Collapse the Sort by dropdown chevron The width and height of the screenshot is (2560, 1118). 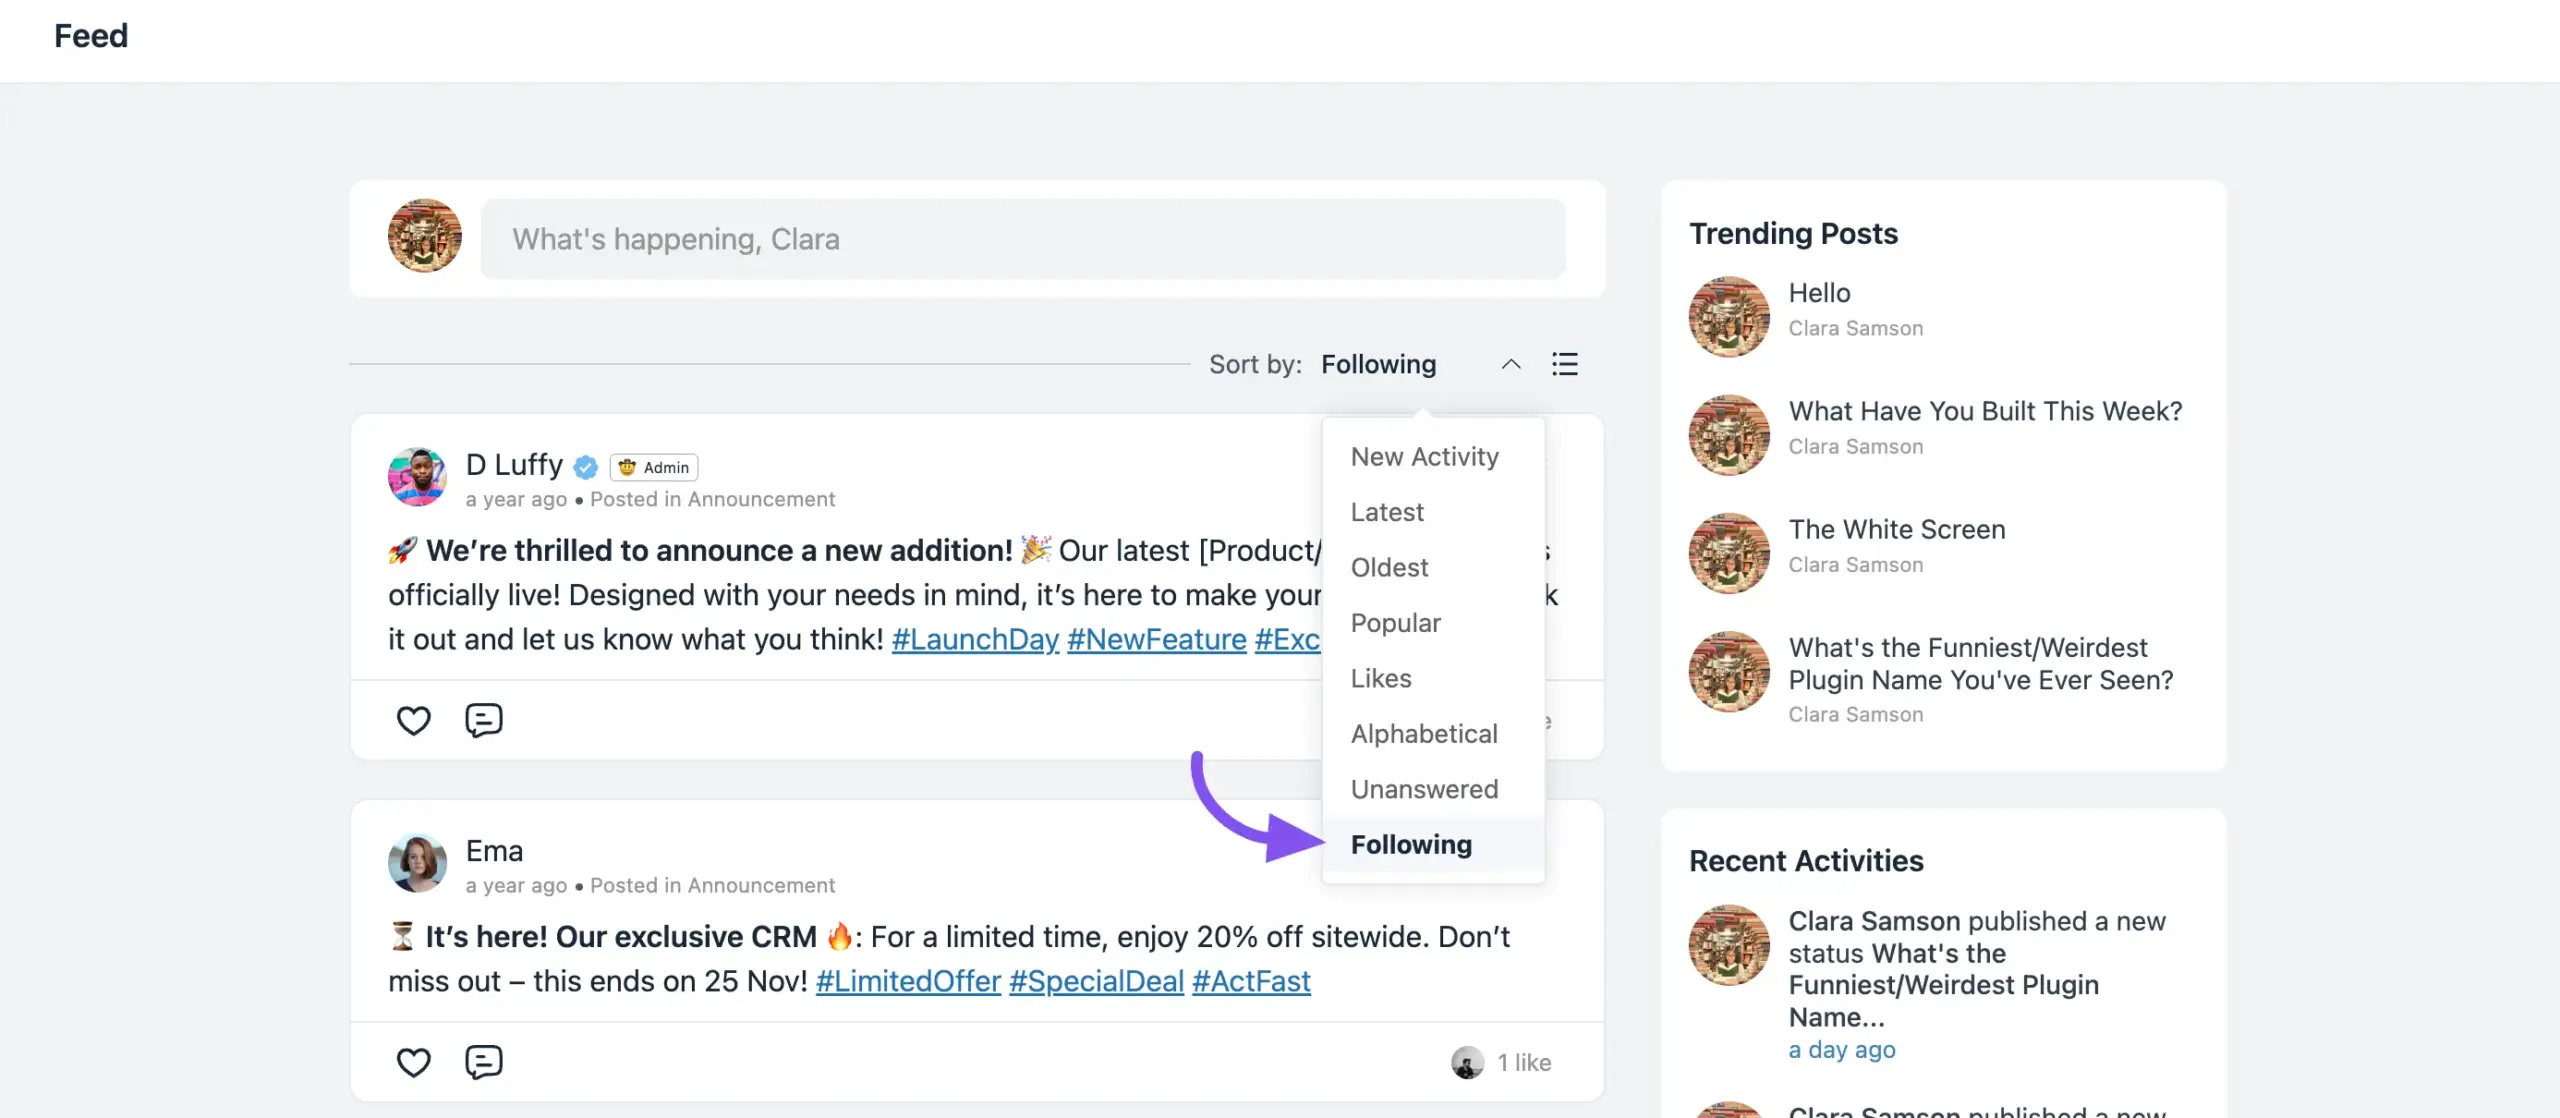(1511, 365)
